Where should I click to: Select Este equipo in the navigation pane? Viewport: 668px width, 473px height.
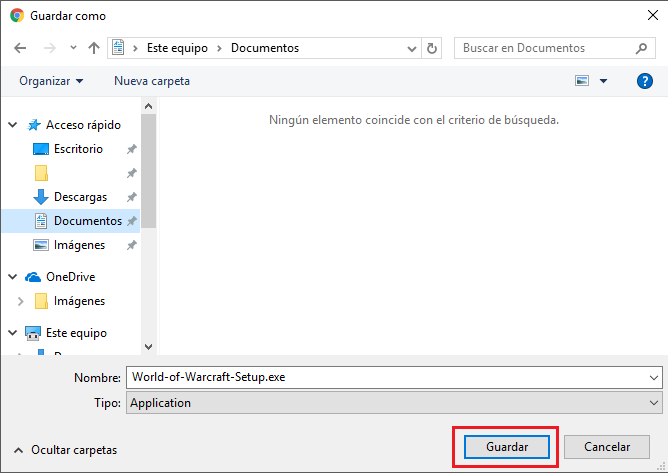click(76, 333)
